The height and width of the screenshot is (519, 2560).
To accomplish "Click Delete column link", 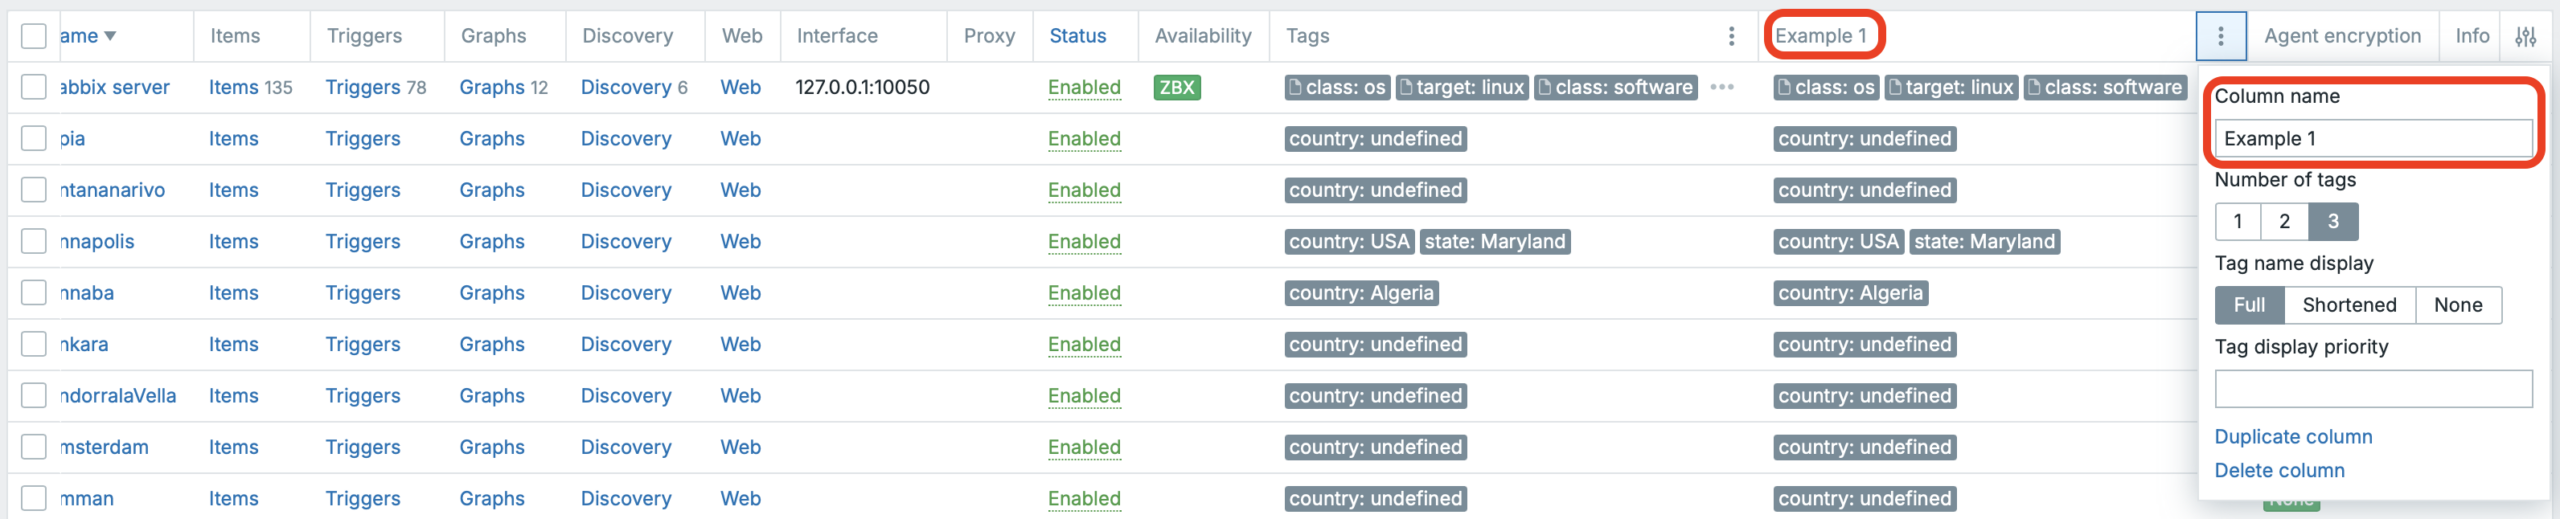I will [x=2279, y=470].
